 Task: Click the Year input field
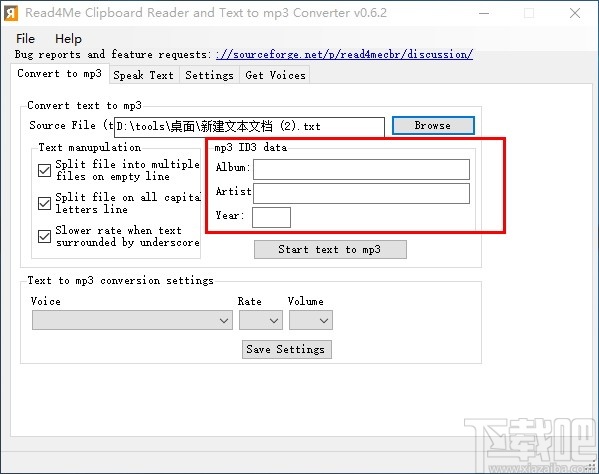[271, 217]
